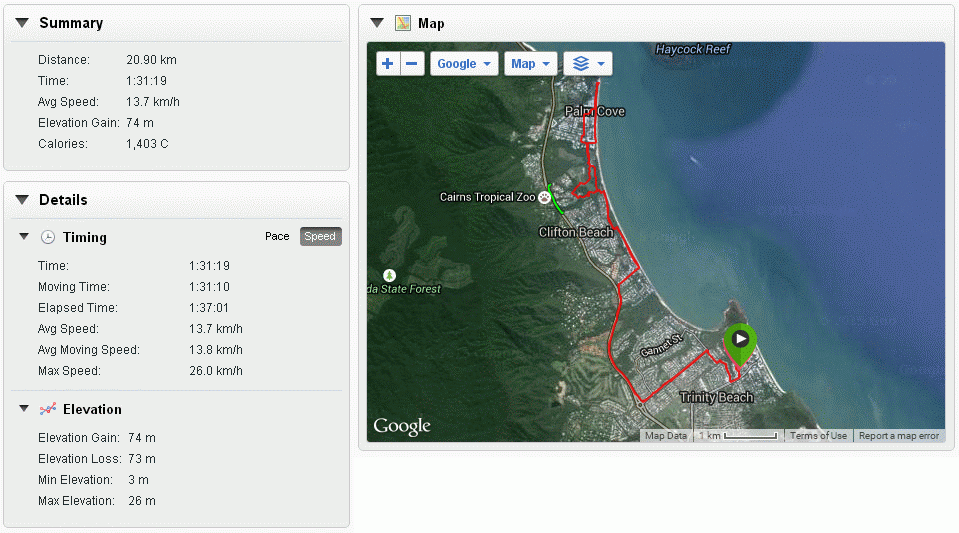Click the Haycock Reef map label
Screen dimensions: 959x533
(693, 50)
